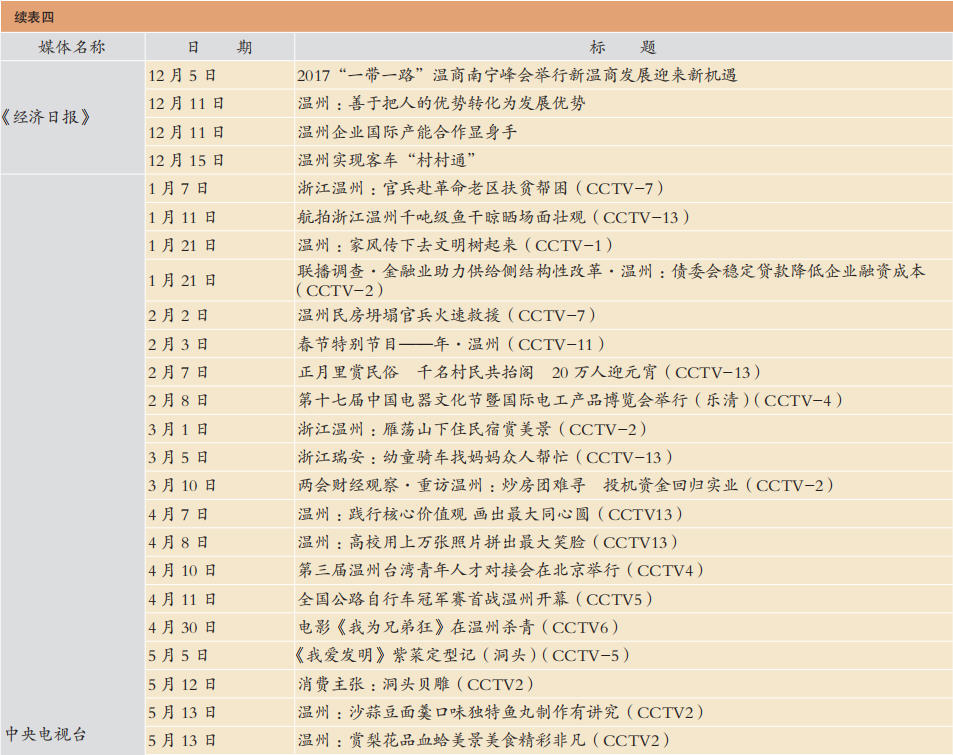The width and height of the screenshot is (953, 755).
Task: Click the 消费主张：洞头贝雕 title
Action: coord(416,684)
